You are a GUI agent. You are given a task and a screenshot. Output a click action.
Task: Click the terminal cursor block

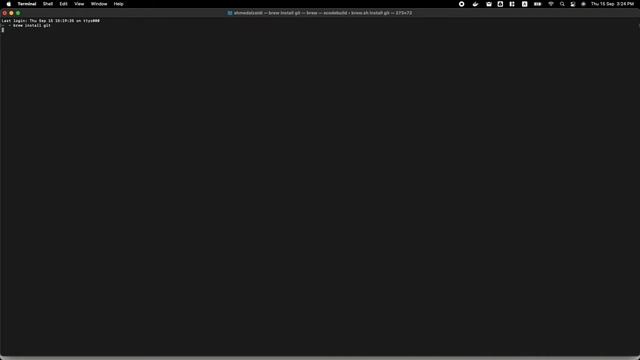tap(3, 30)
